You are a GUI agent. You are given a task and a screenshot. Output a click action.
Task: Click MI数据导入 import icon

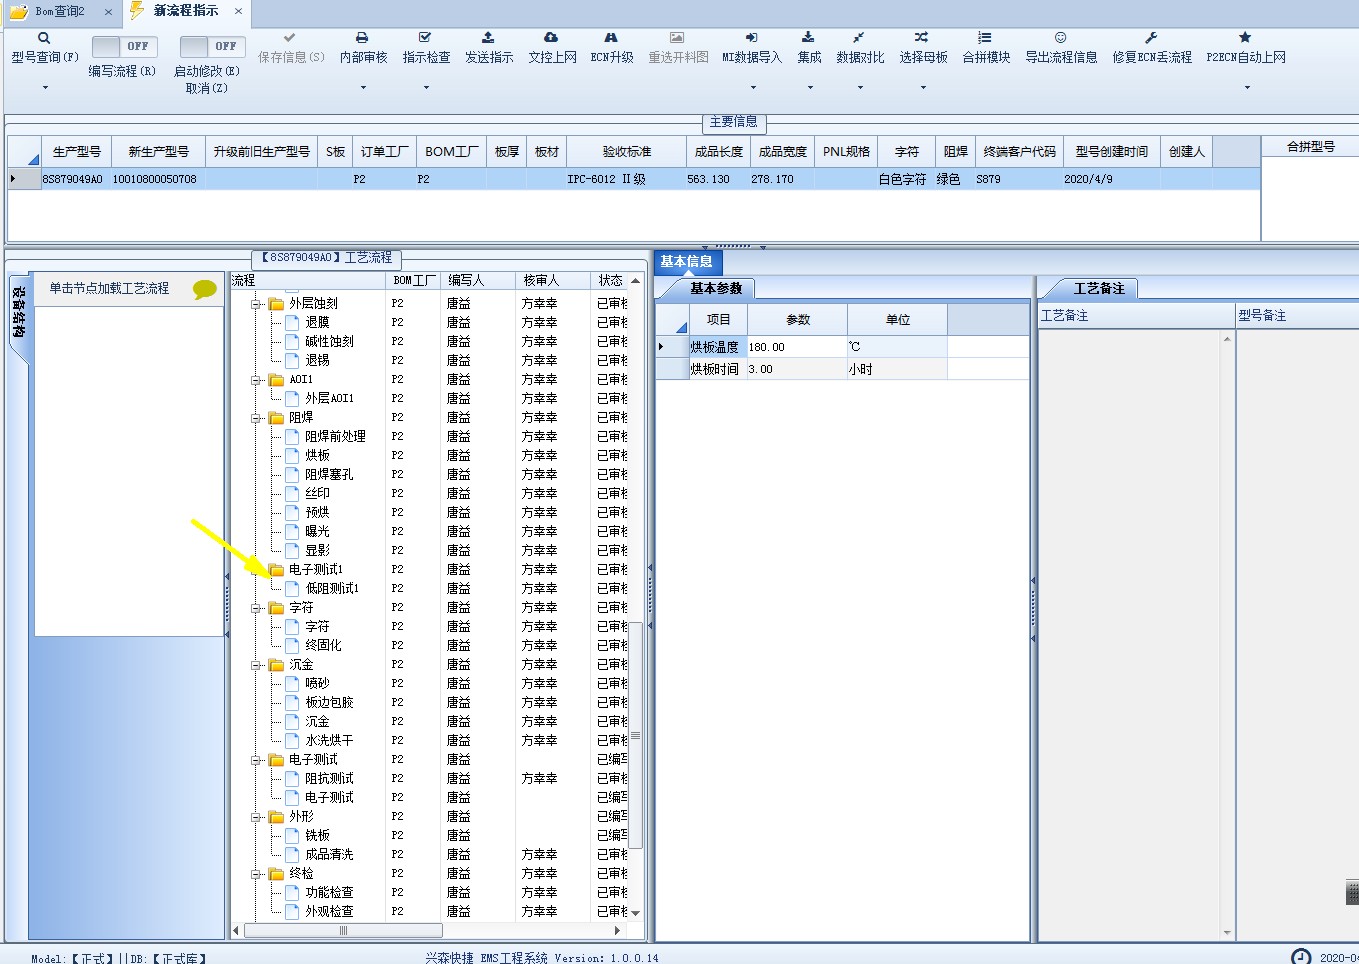[x=752, y=38]
